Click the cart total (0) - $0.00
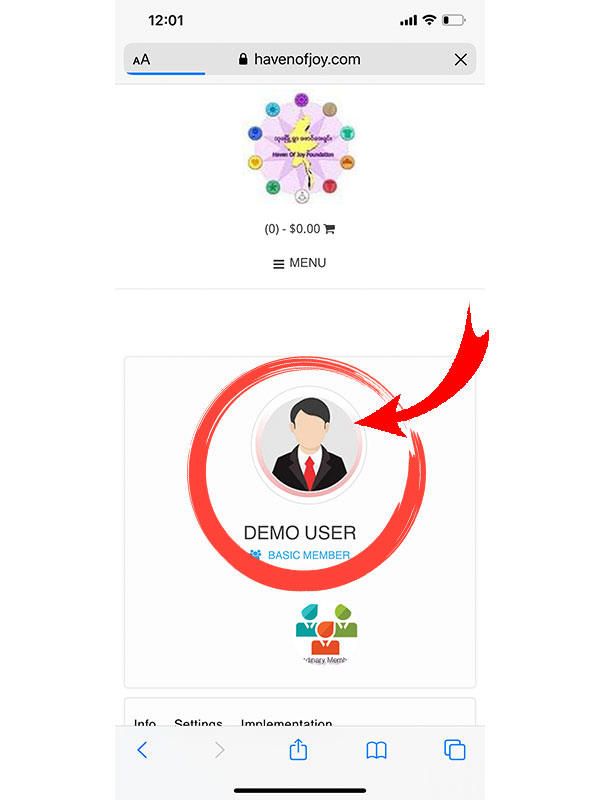The width and height of the screenshot is (600, 800). 292,229
